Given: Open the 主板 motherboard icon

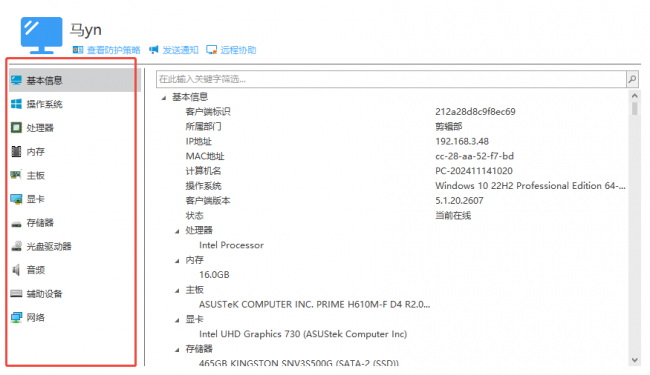Looking at the screenshot, I should 16,175.
